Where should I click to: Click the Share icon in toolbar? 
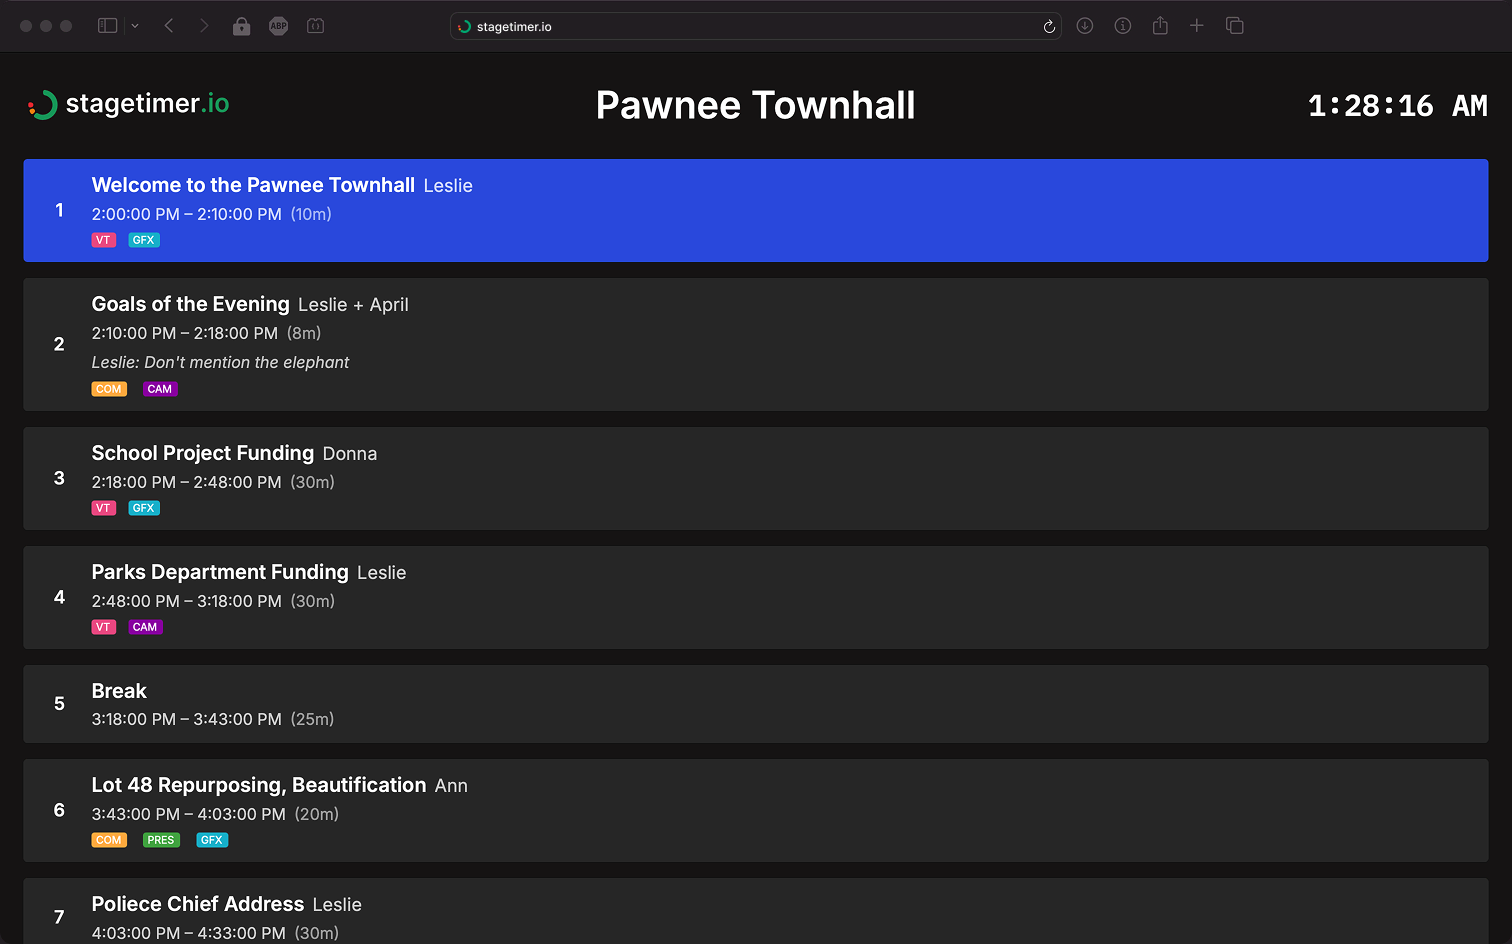click(1160, 26)
